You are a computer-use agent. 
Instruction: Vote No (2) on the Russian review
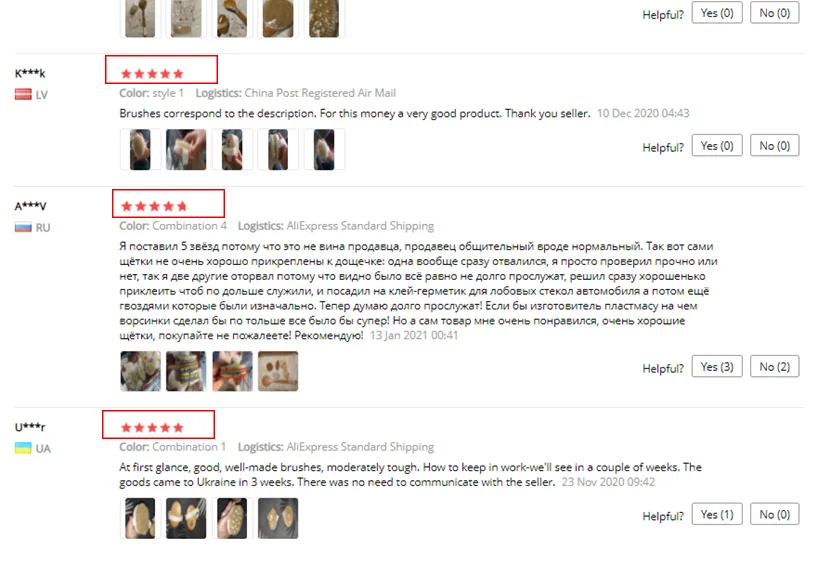775,367
